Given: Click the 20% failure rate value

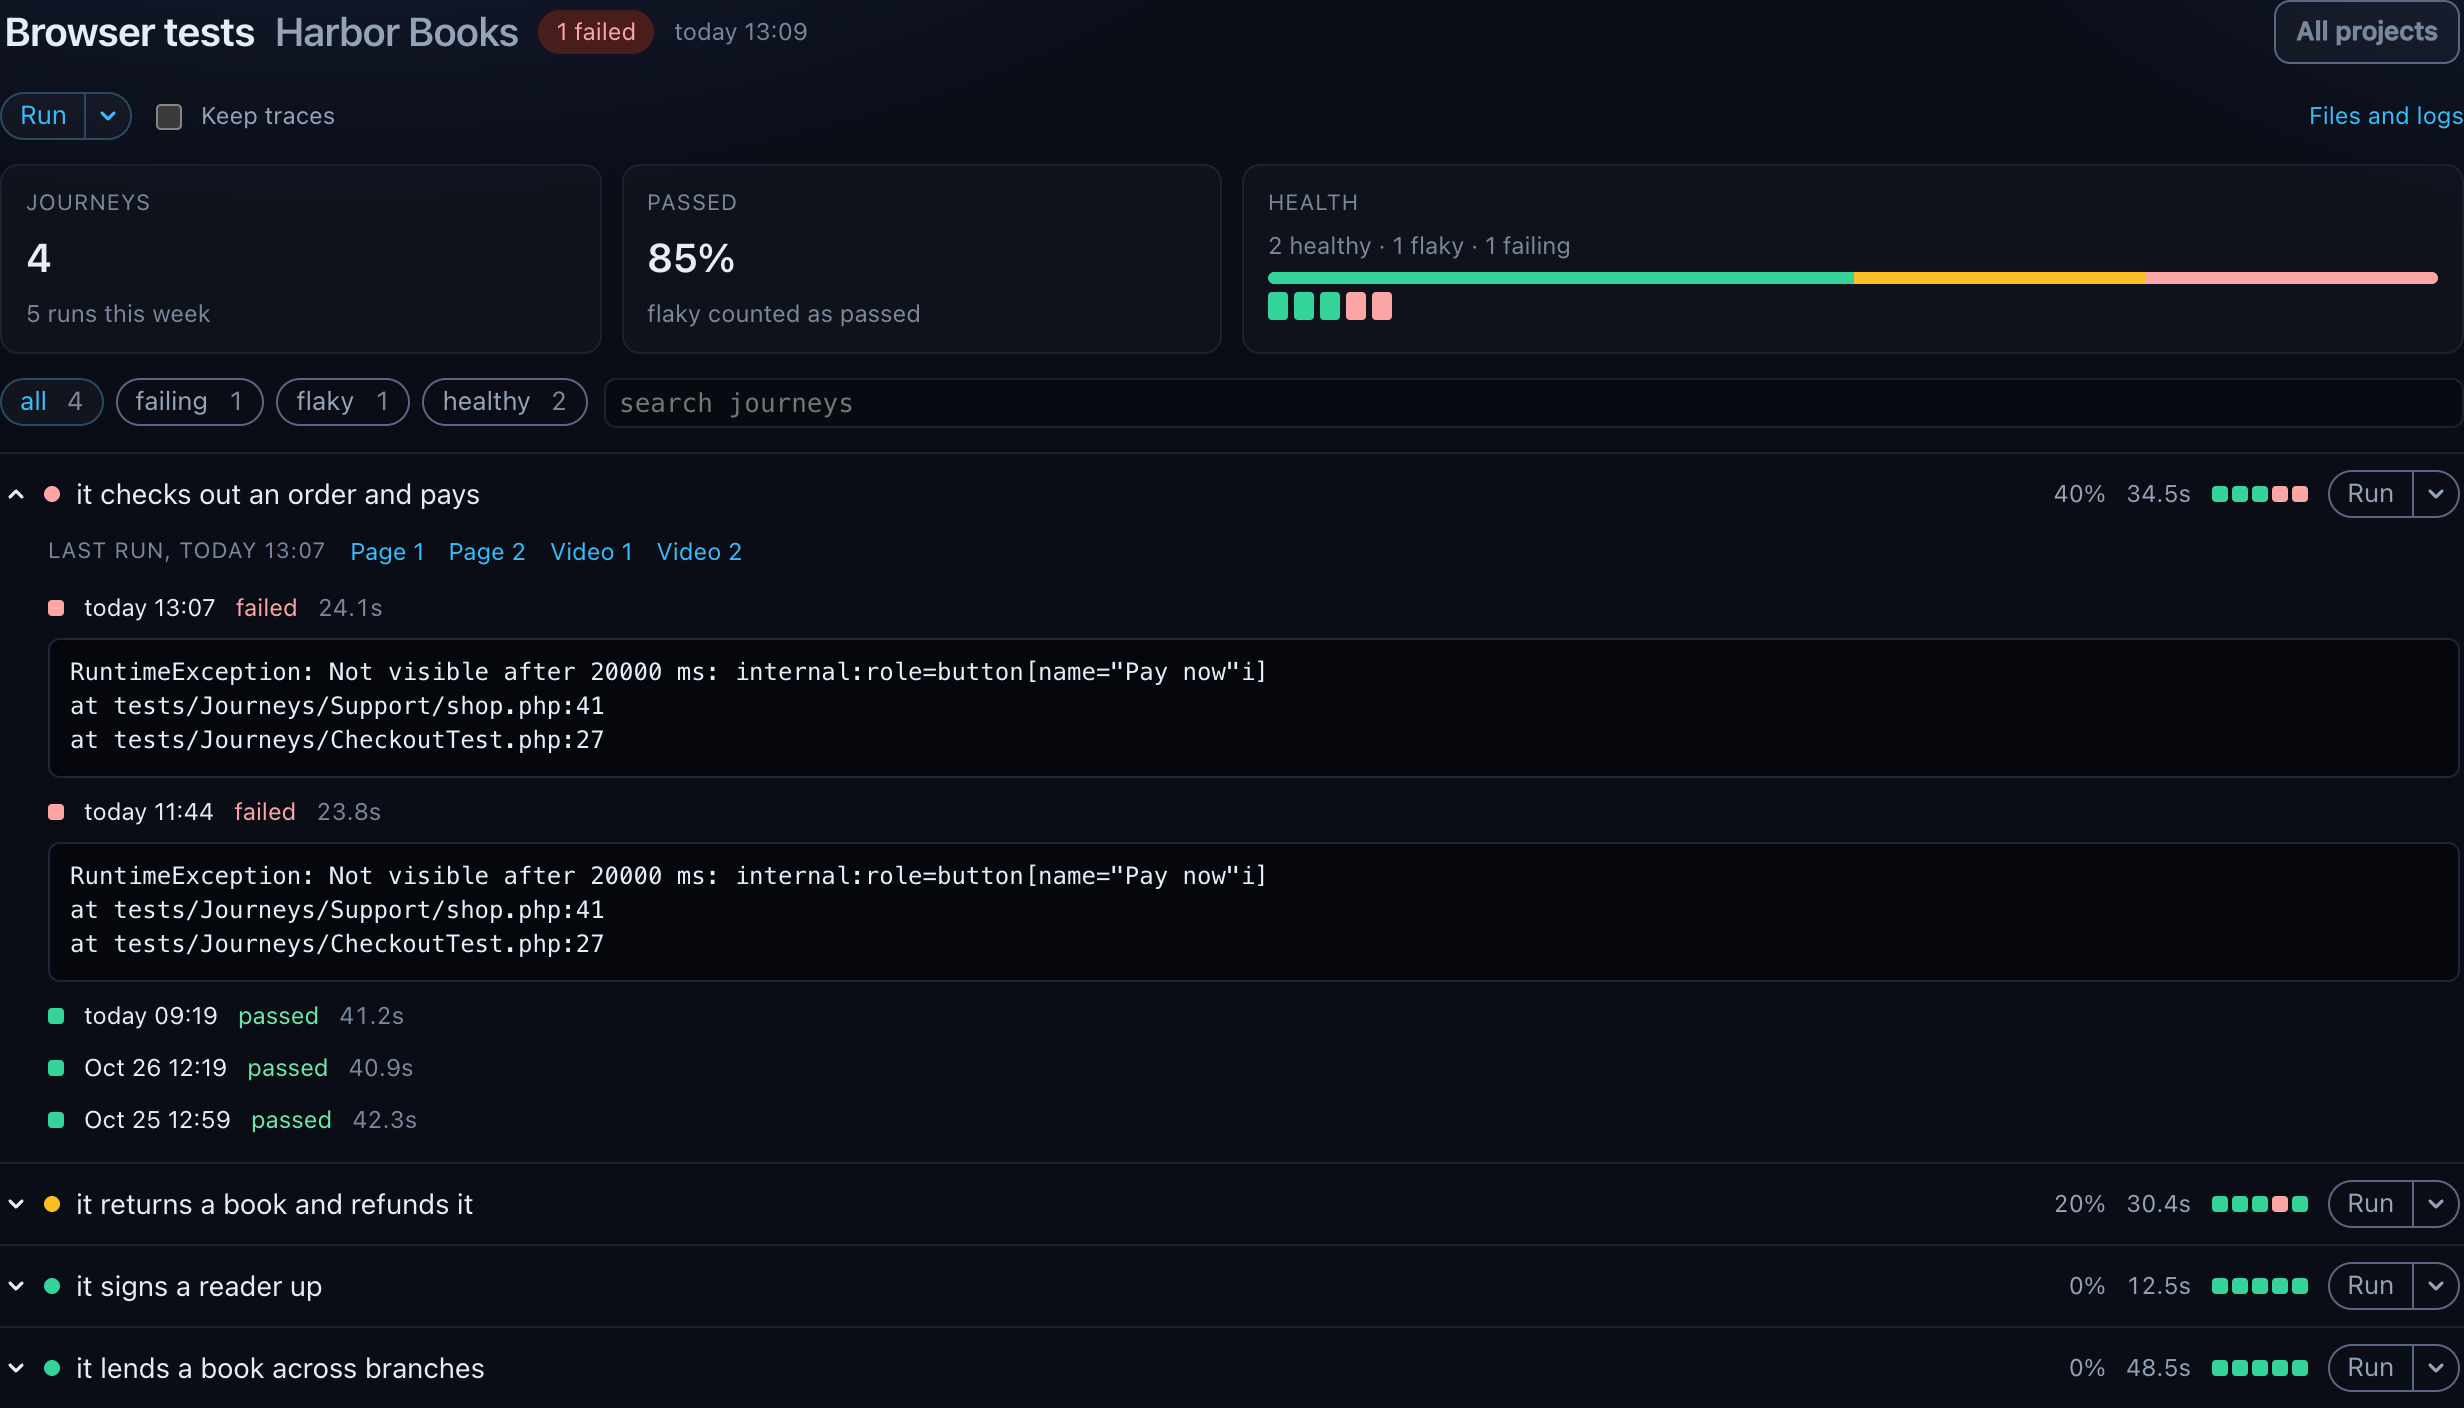Looking at the screenshot, I should click(2079, 1204).
